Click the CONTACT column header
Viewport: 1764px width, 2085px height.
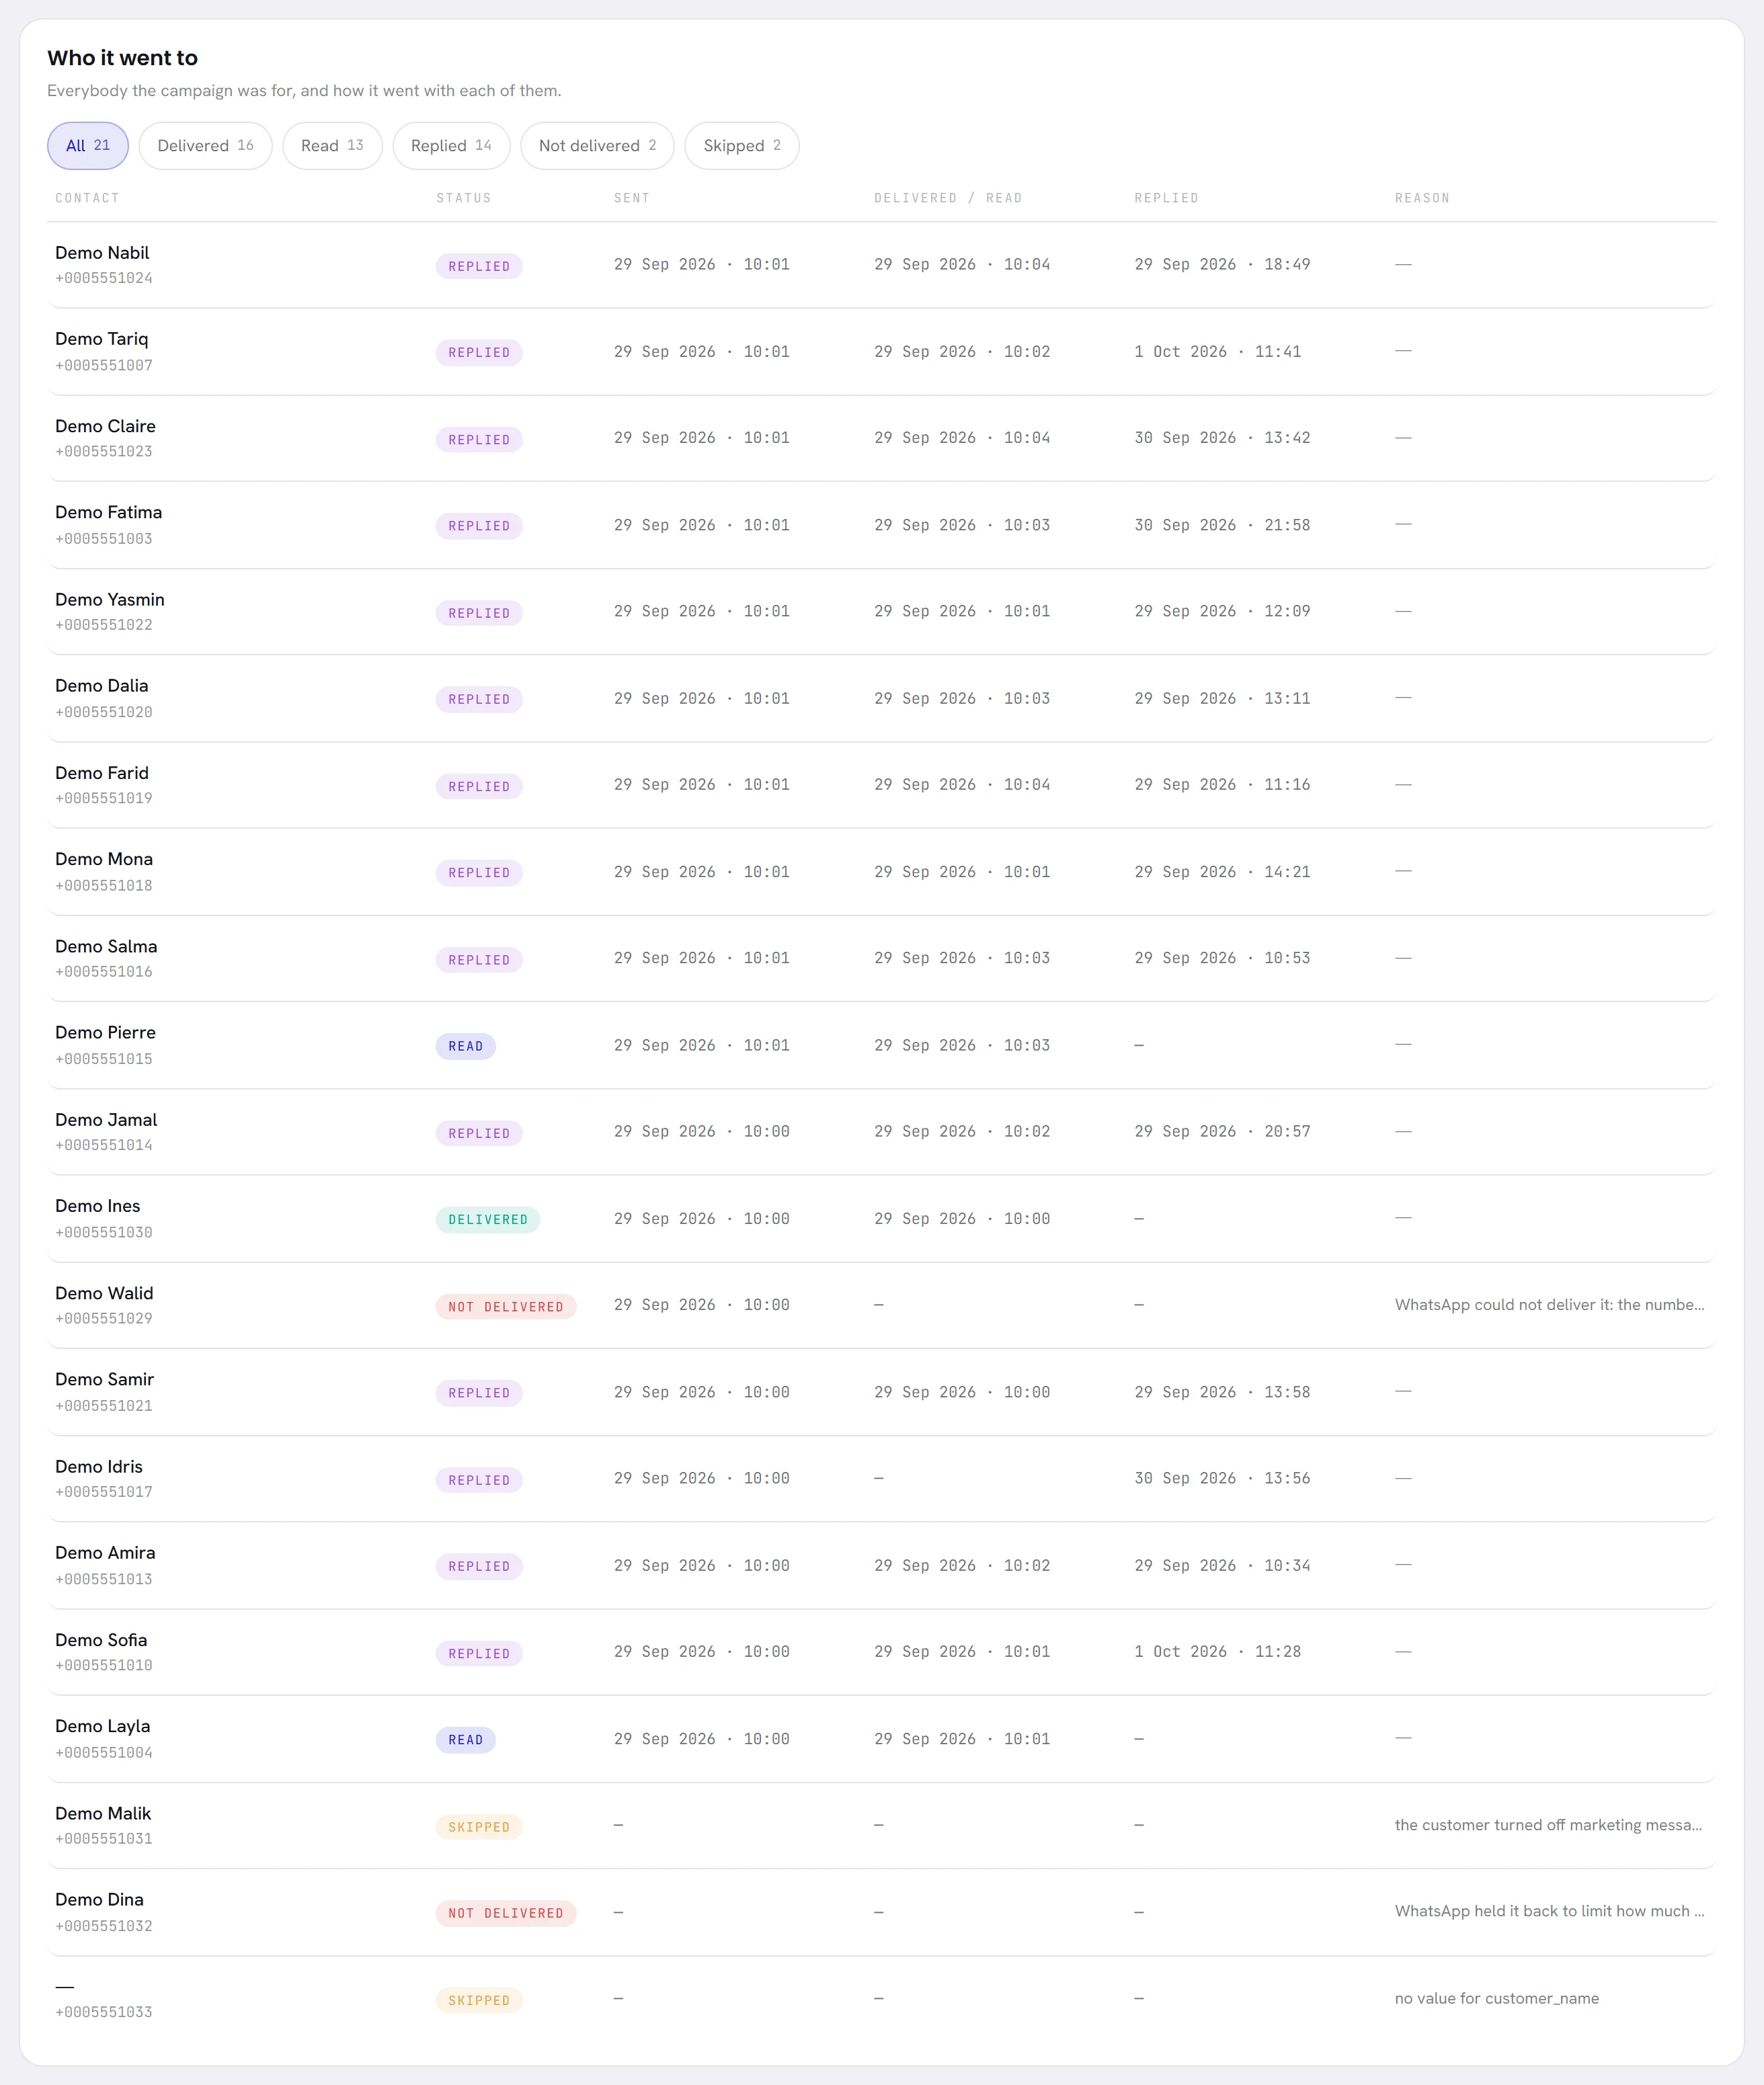(x=87, y=198)
